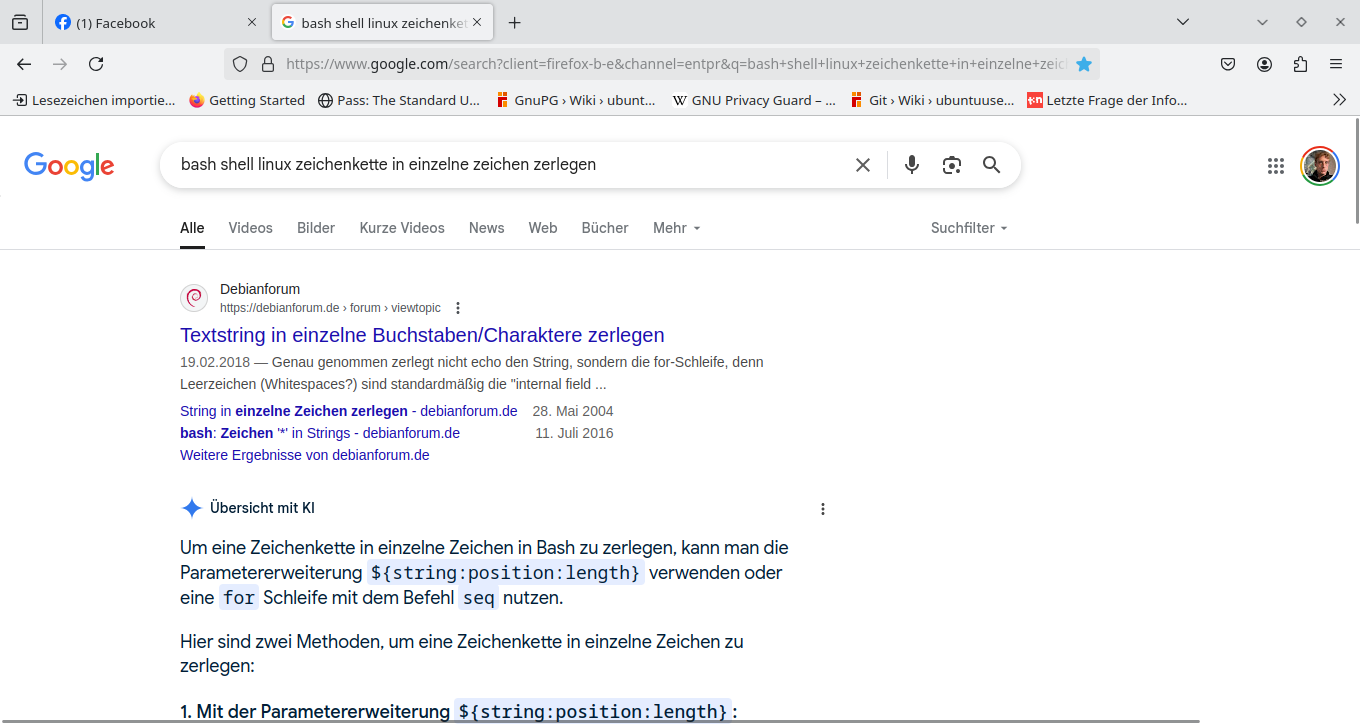Screen dimensions: 1360x724
Task: Start voice search with the microphone icon
Action: 911,165
